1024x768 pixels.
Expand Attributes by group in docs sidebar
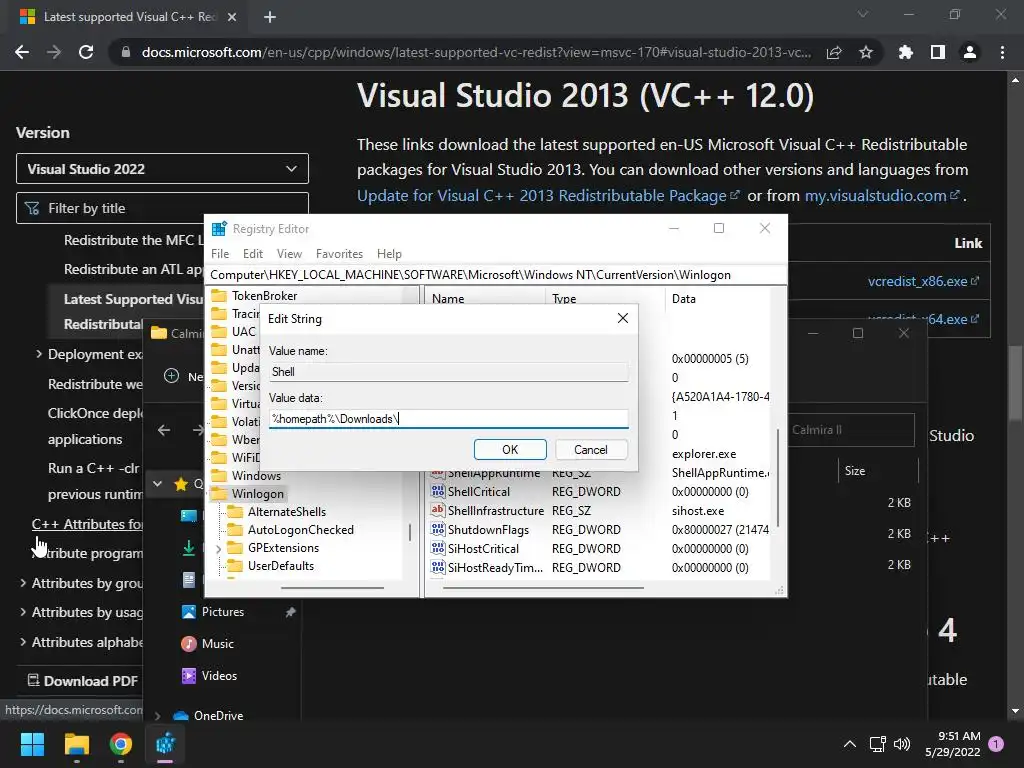pos(23,583)
